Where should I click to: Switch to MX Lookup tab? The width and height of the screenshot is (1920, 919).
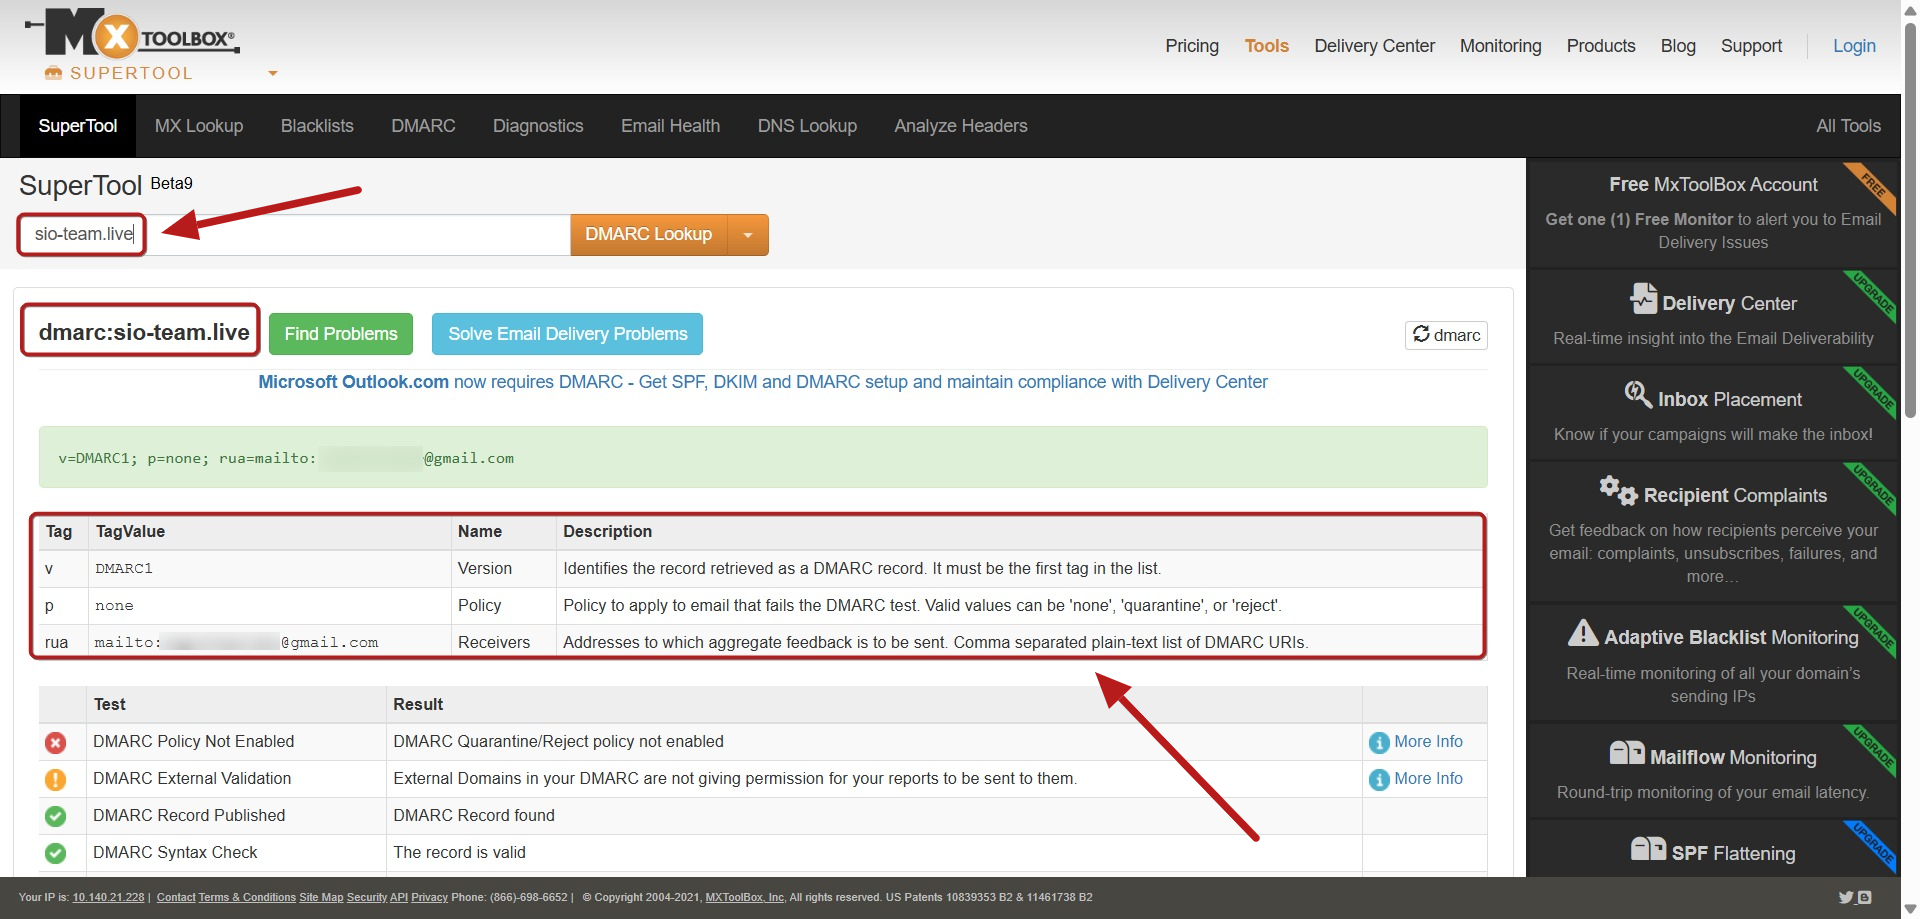coord(199,126)
